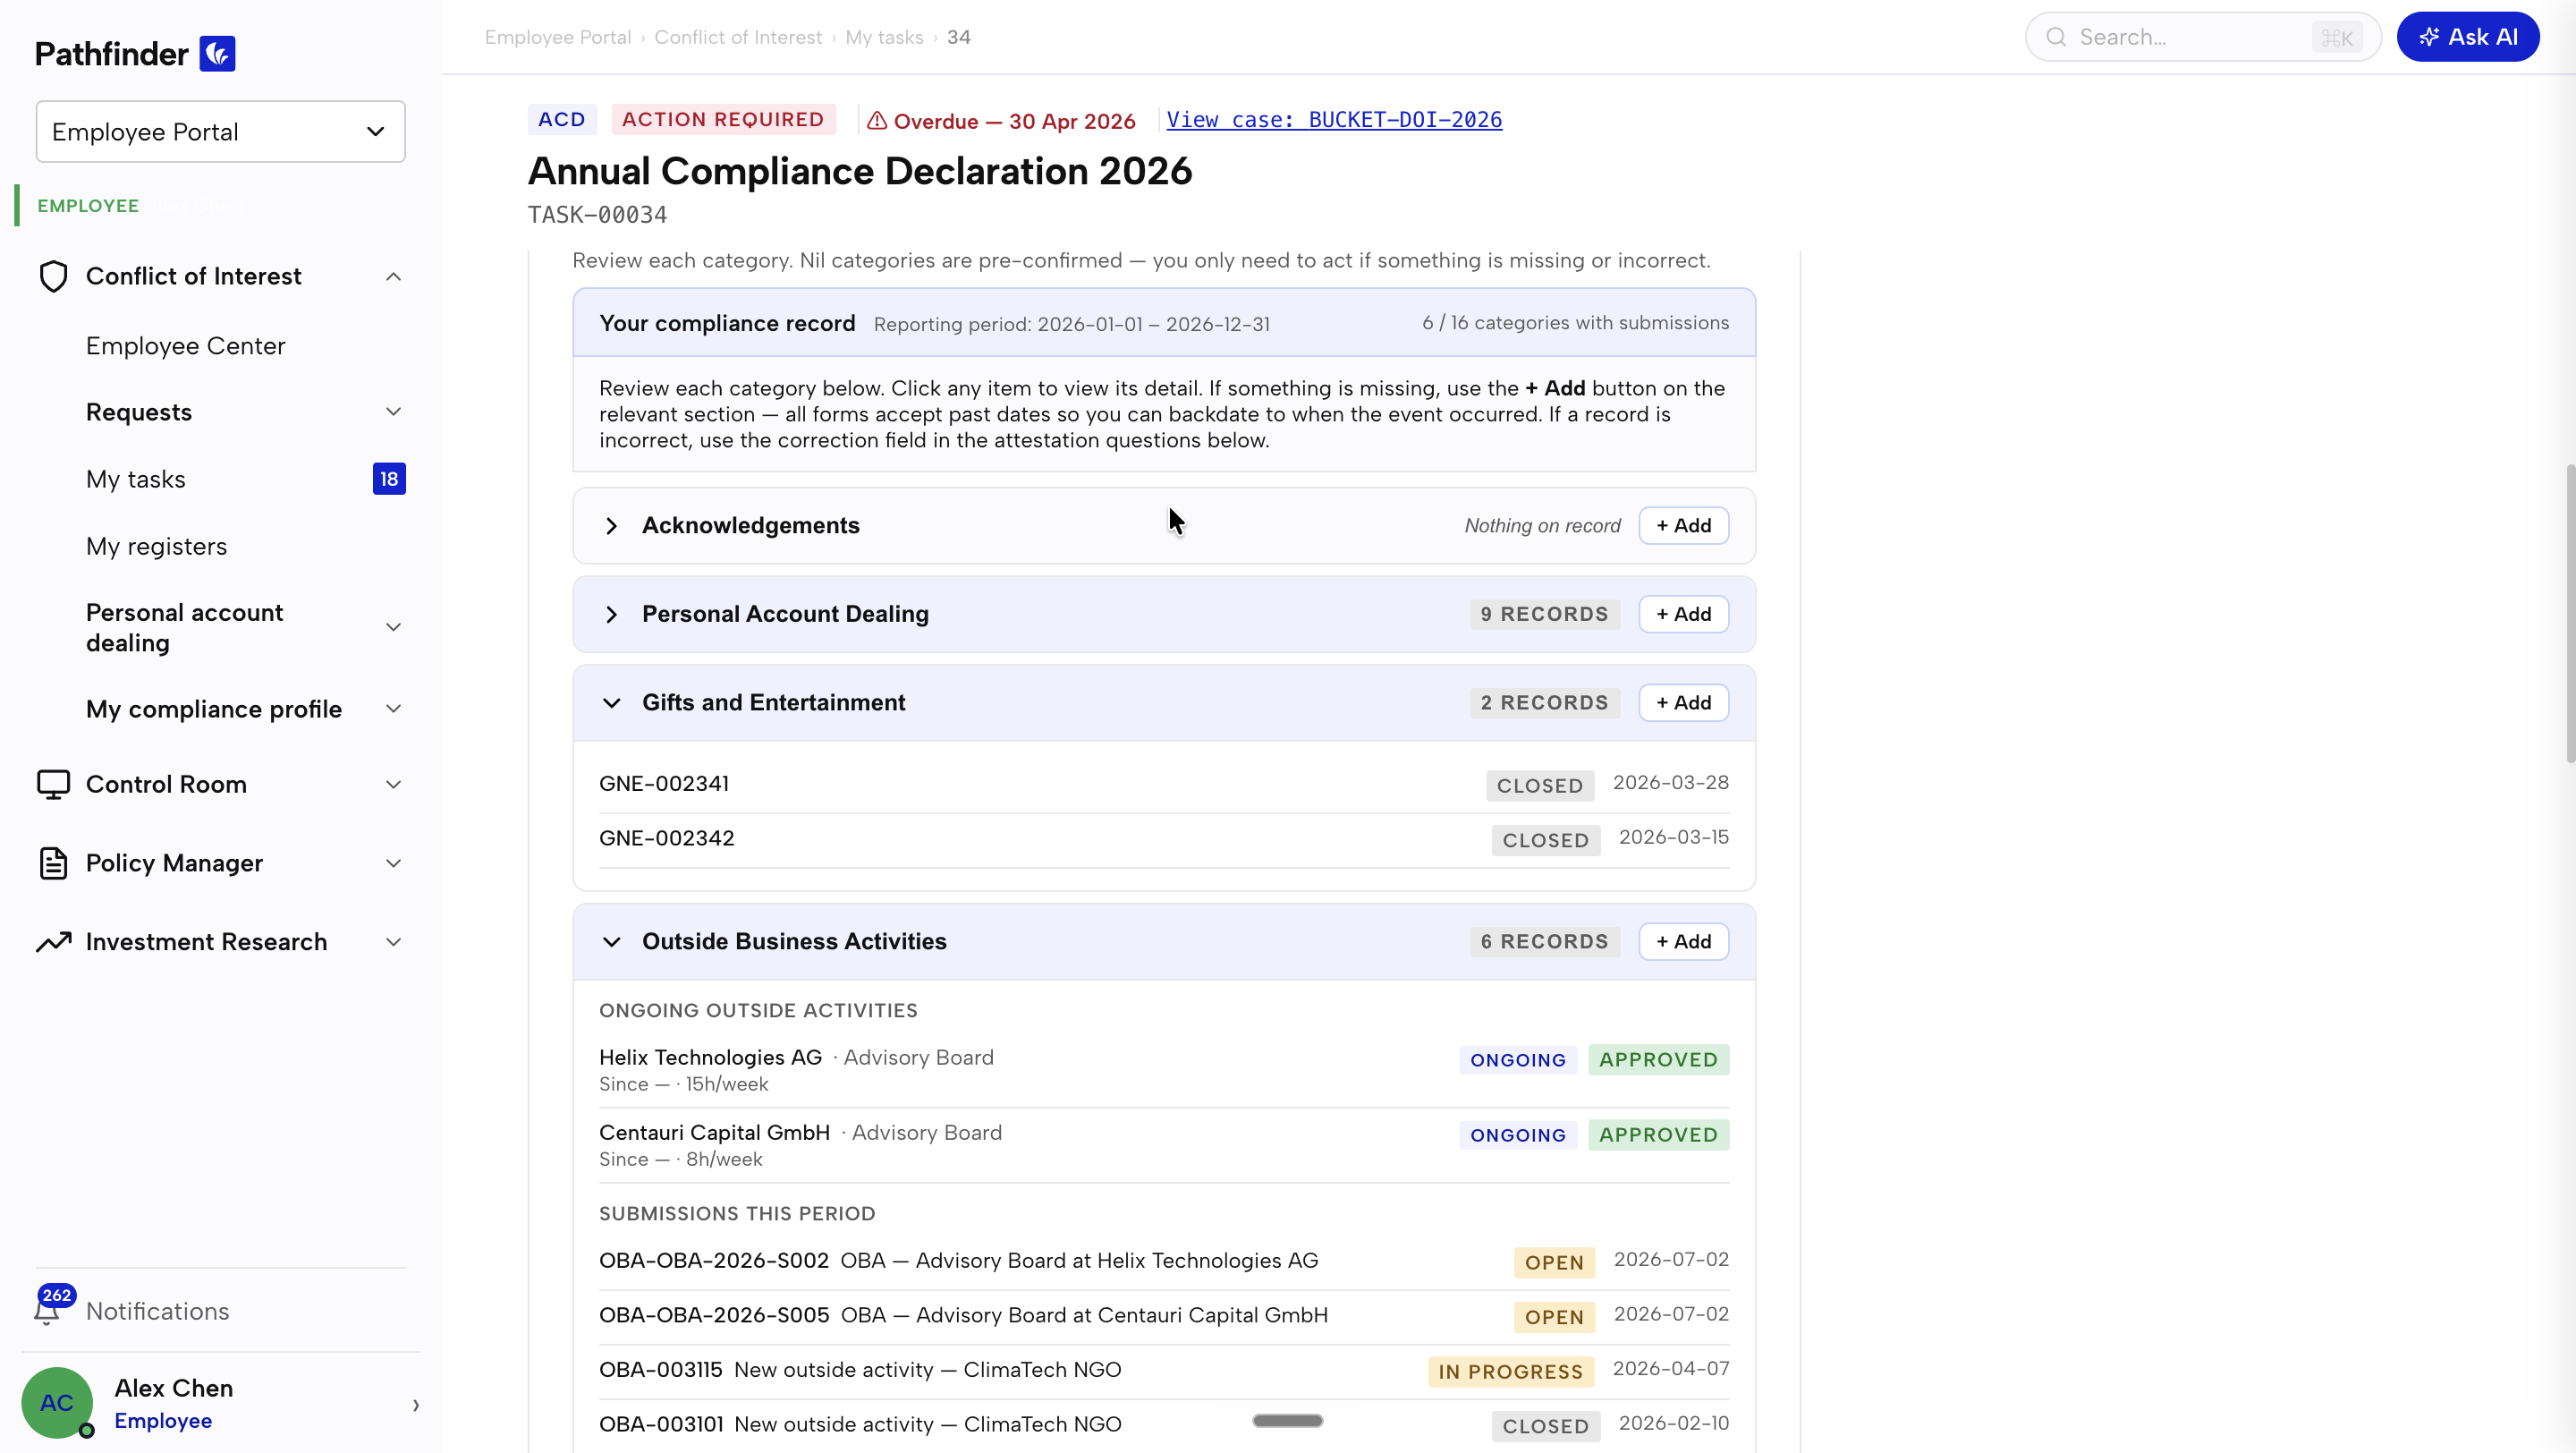The image size is (2576, 1453).
Task: Open Alex Chen profile arrow
Action: tap(416, 1405)
